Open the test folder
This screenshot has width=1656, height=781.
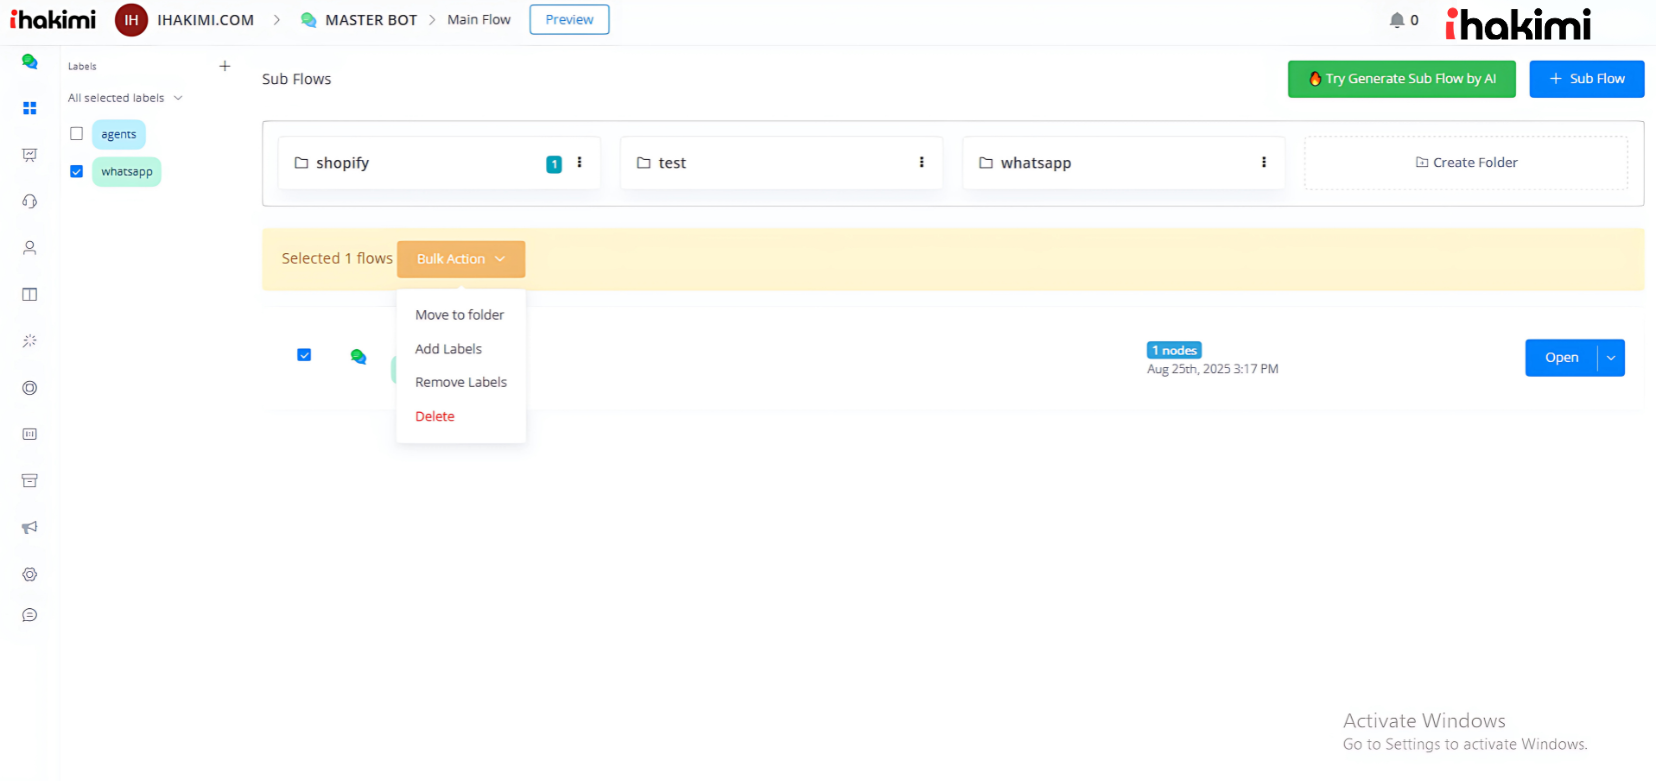[672, 163]
